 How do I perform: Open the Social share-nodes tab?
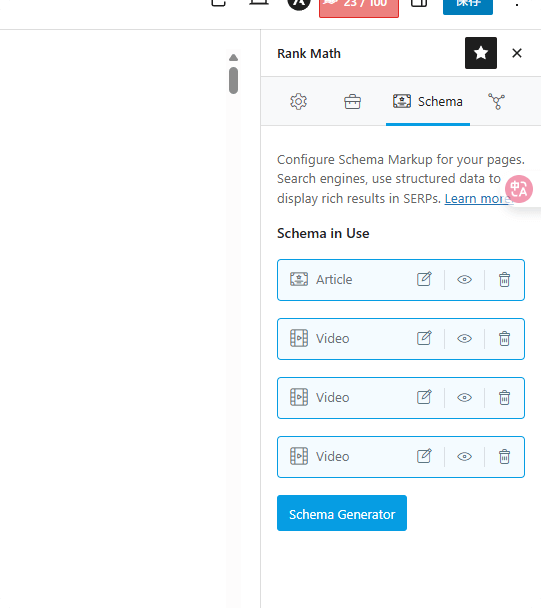496,102
